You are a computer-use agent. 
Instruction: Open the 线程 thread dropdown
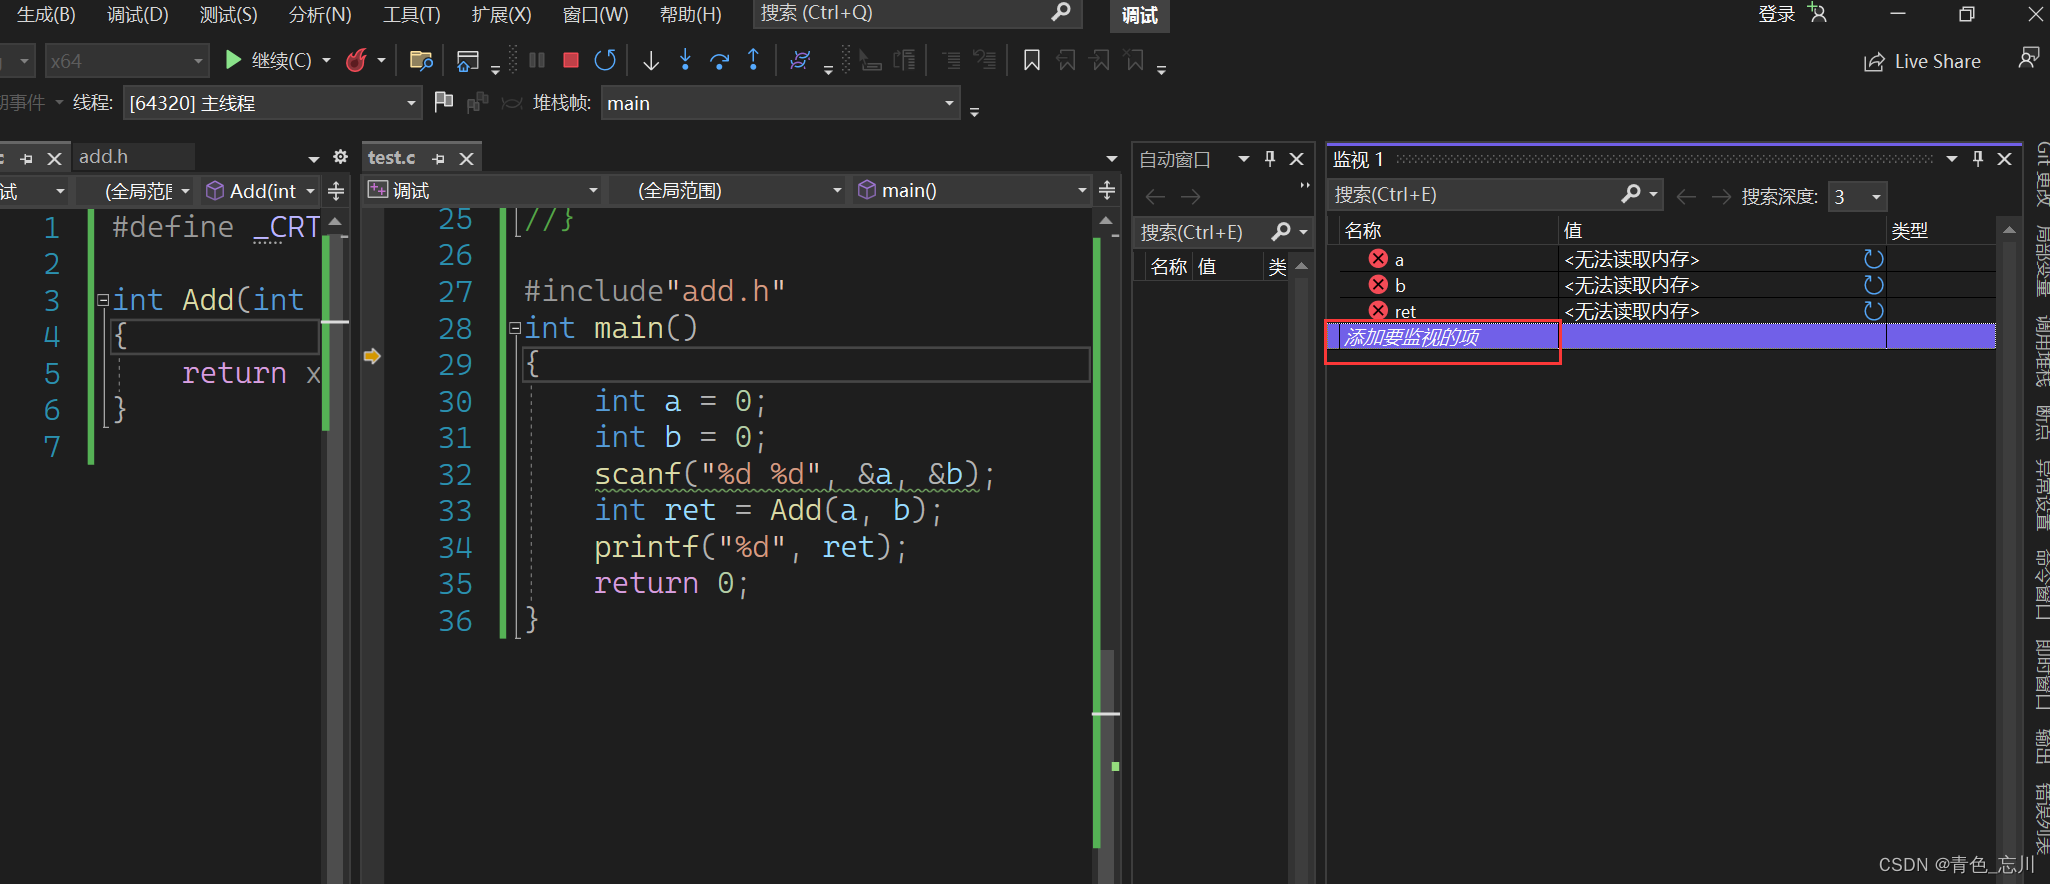(410, 103)
